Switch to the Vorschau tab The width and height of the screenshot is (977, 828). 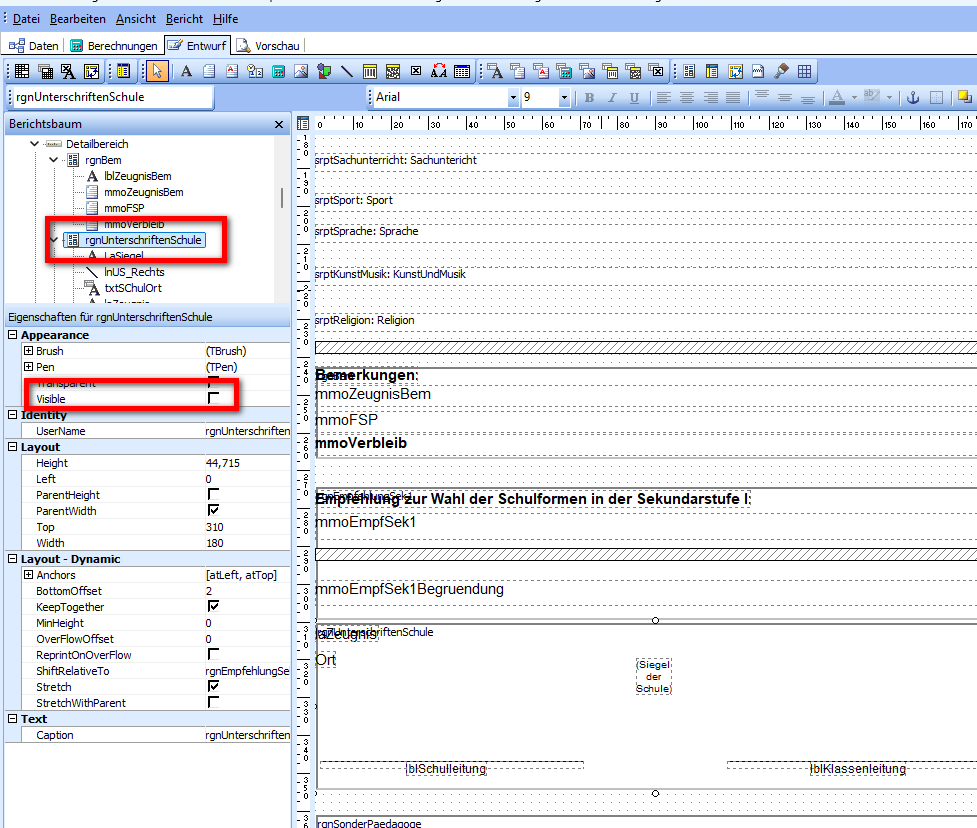(269, 45)
